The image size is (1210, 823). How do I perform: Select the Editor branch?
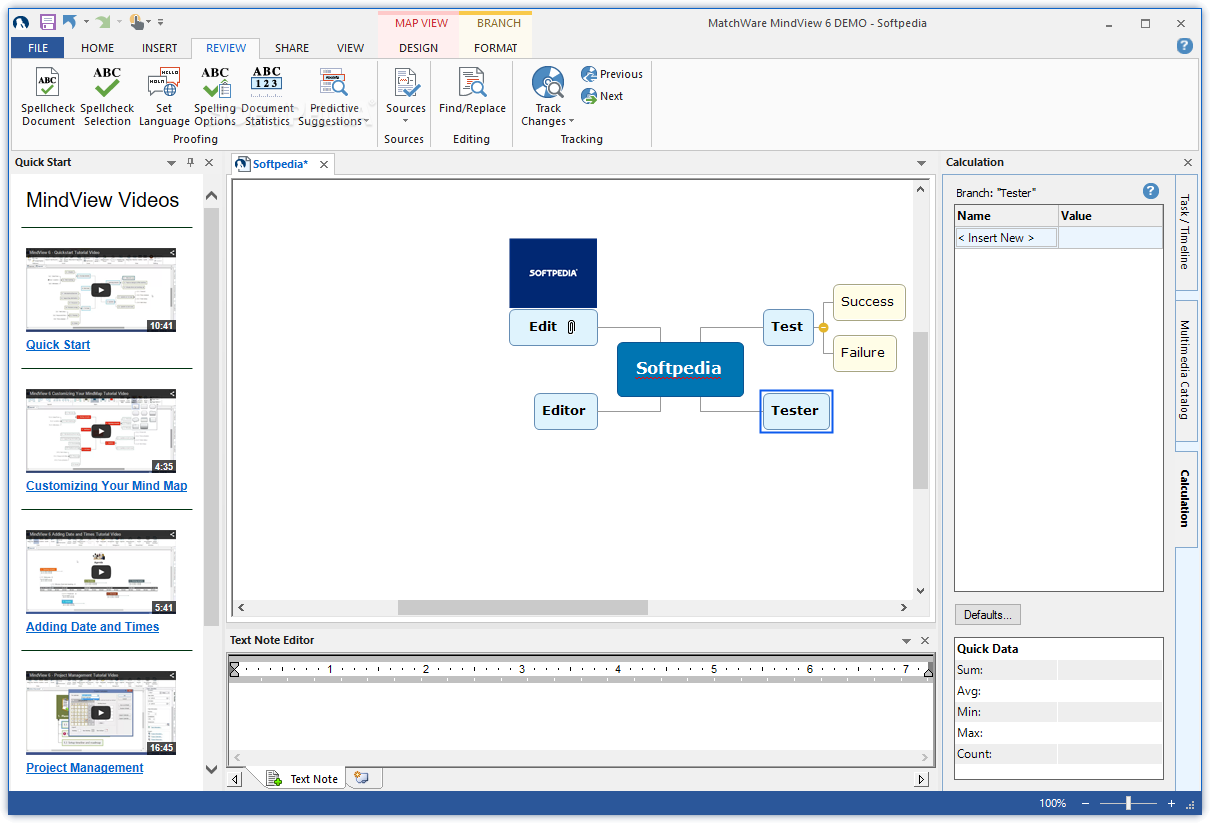point(565,411)
